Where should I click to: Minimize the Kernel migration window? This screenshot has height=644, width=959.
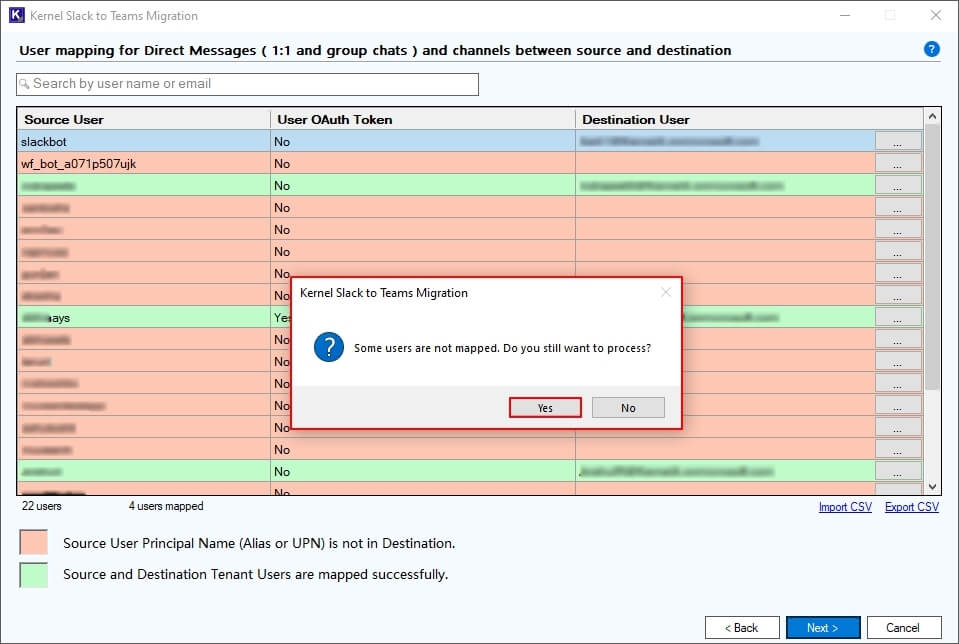tap(845, 15)
